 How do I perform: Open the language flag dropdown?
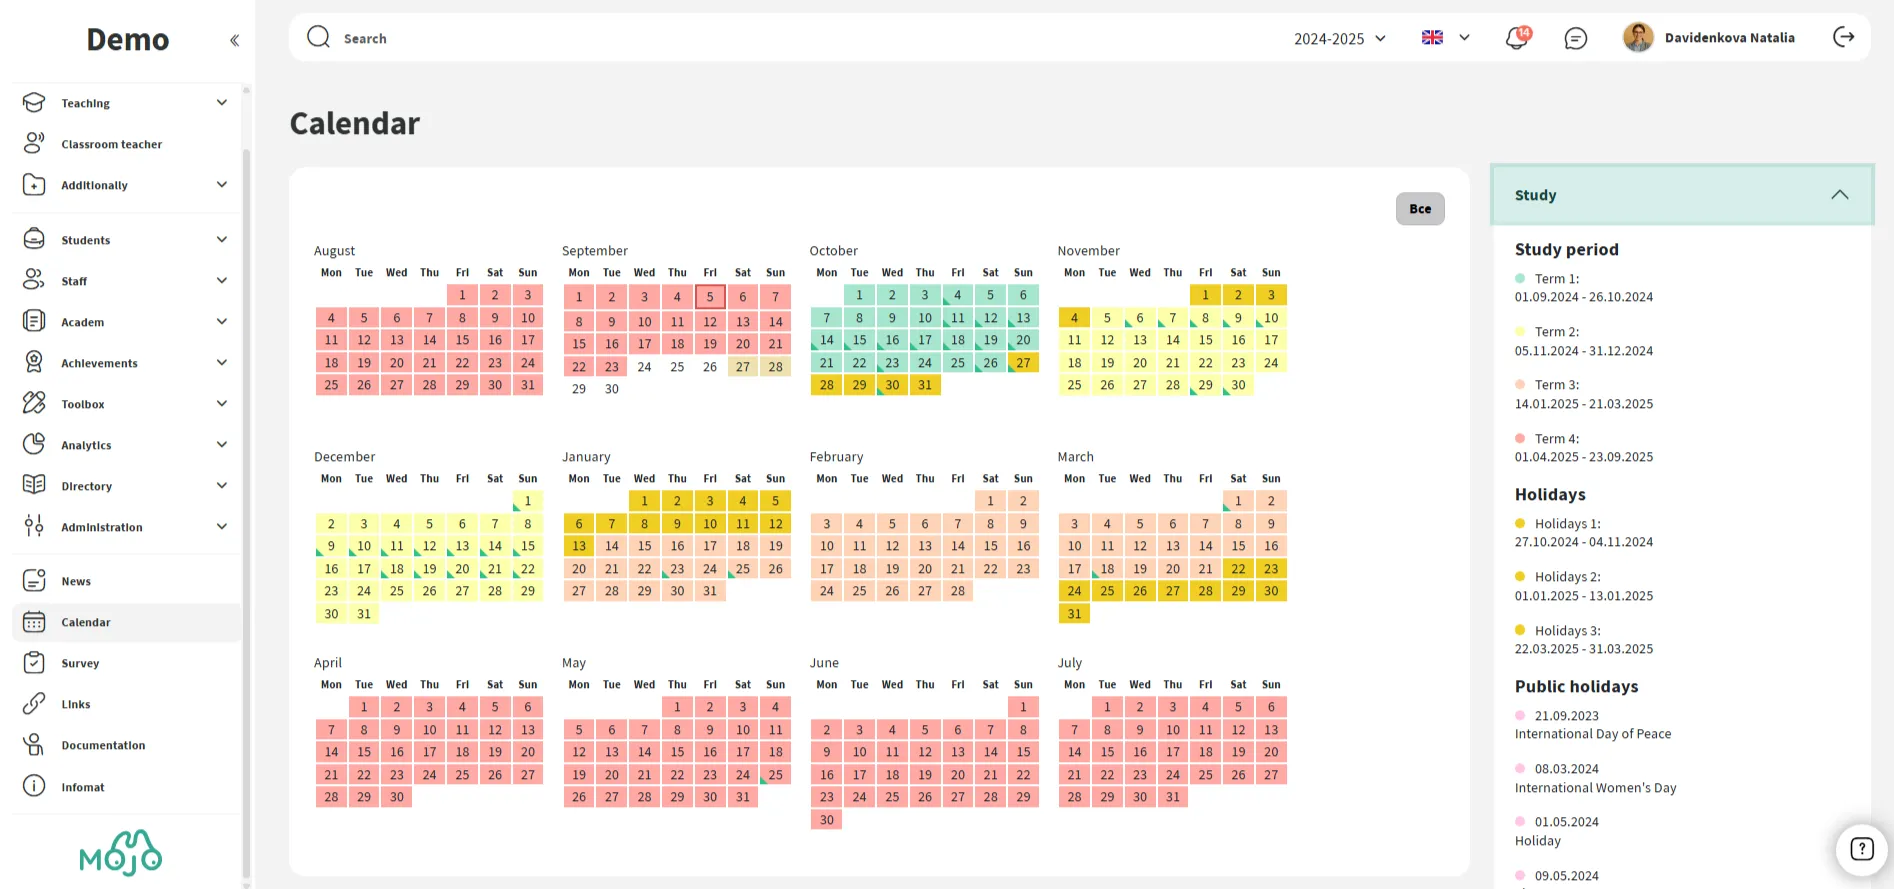pyautogui.click(x=1445, y=37)
